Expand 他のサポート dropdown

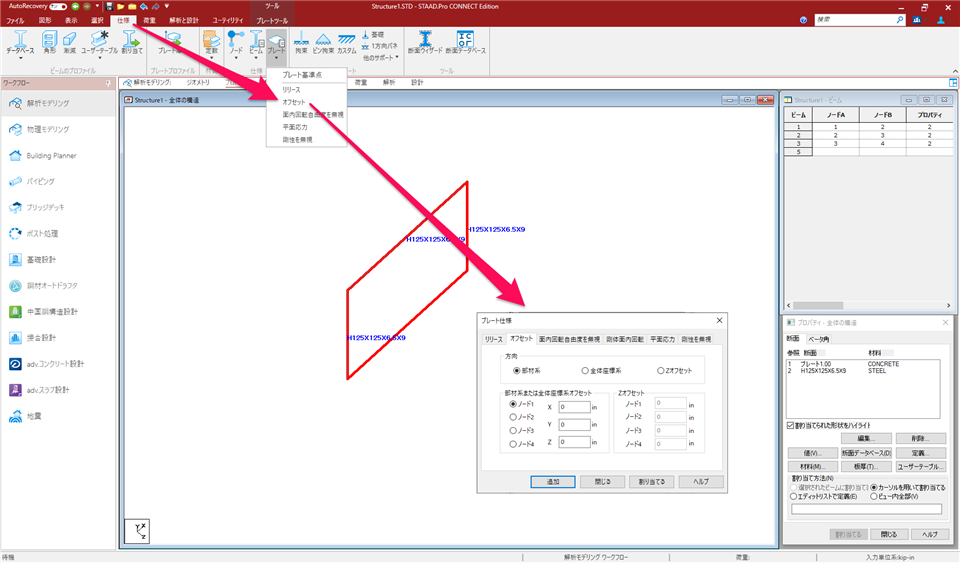[x=381, y=58]
